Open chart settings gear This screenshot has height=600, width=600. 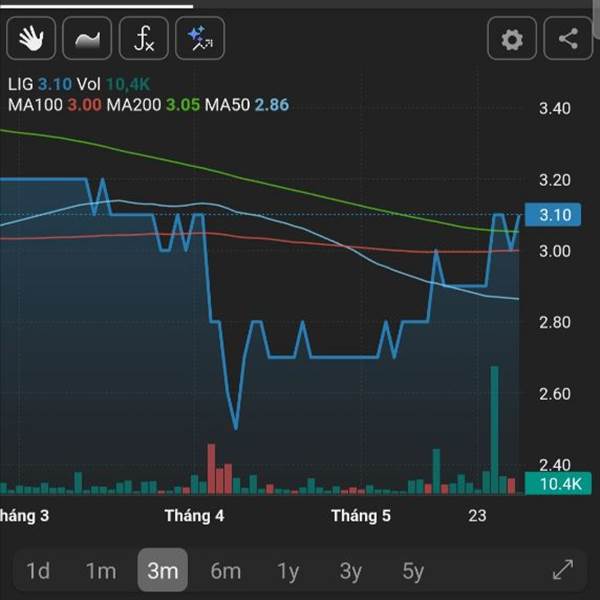point(512,38)
